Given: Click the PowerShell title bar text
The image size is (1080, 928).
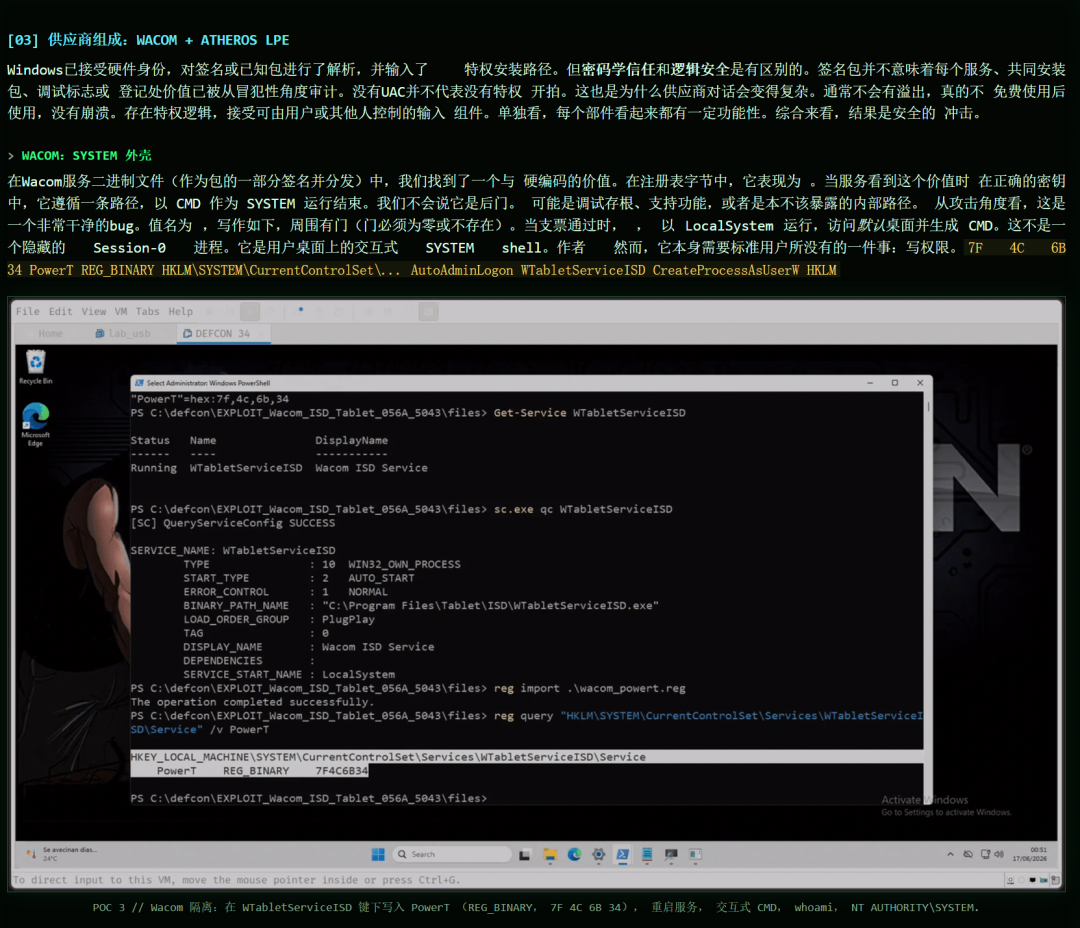Looking at the screenshot, I should (x=208, y=383).
